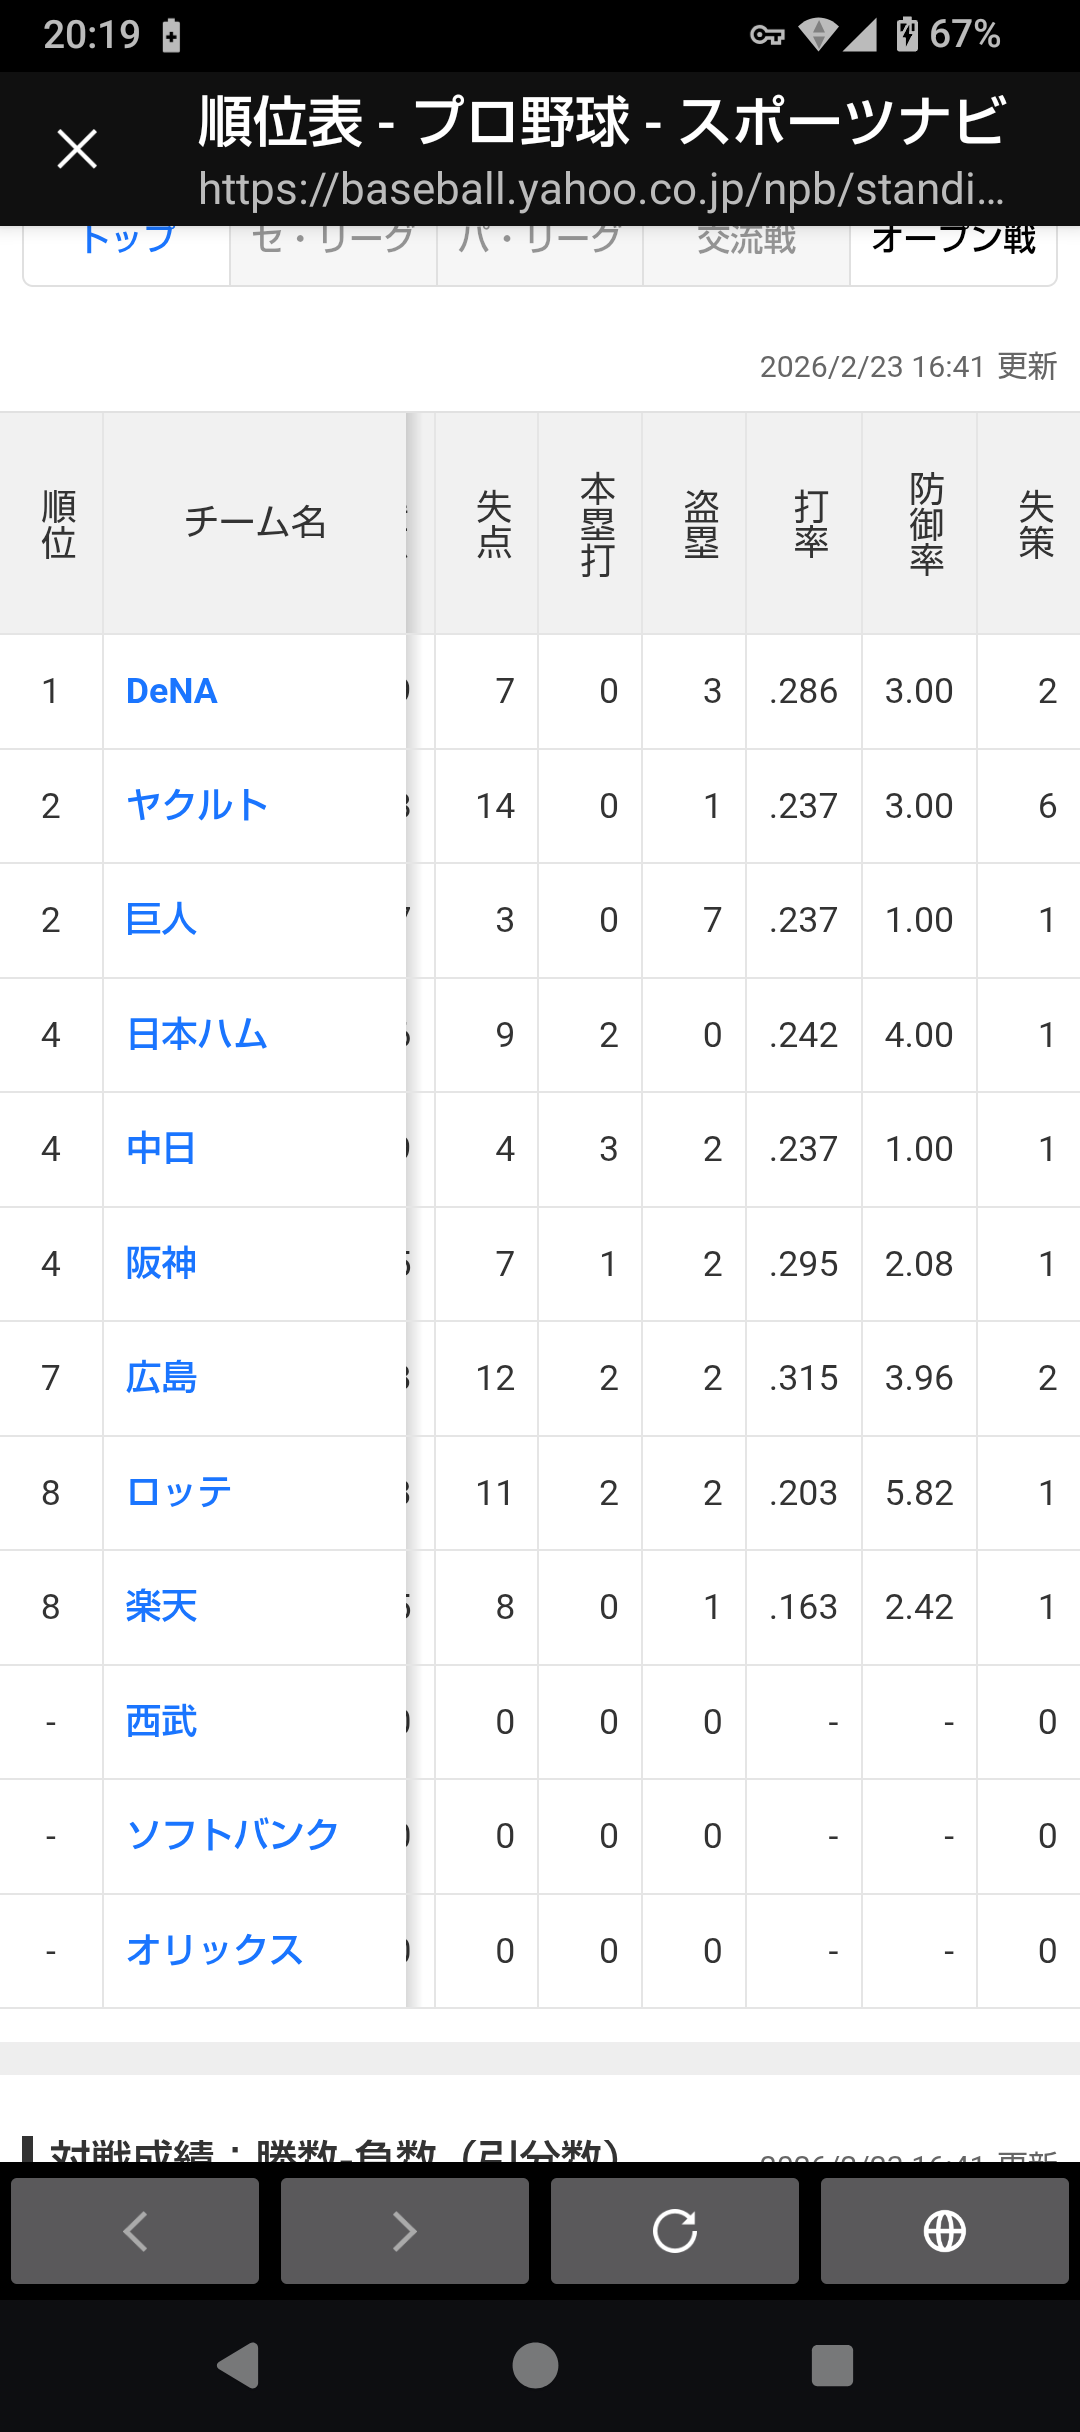
Task: Tap the オリックス team link
Action: point(214,1951)
